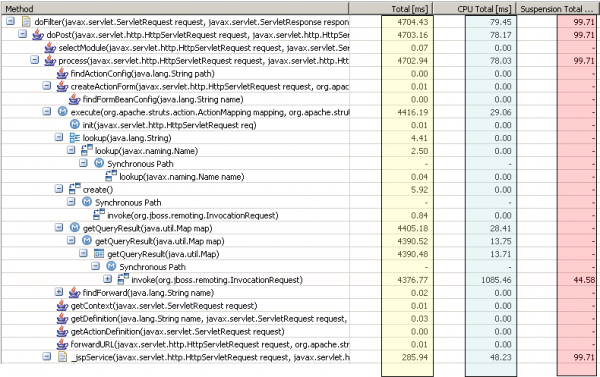Select getContext(javax.servlet.ServletRequest request) row
Viewport: 600px width, 377px height.
tap(164, 306)
